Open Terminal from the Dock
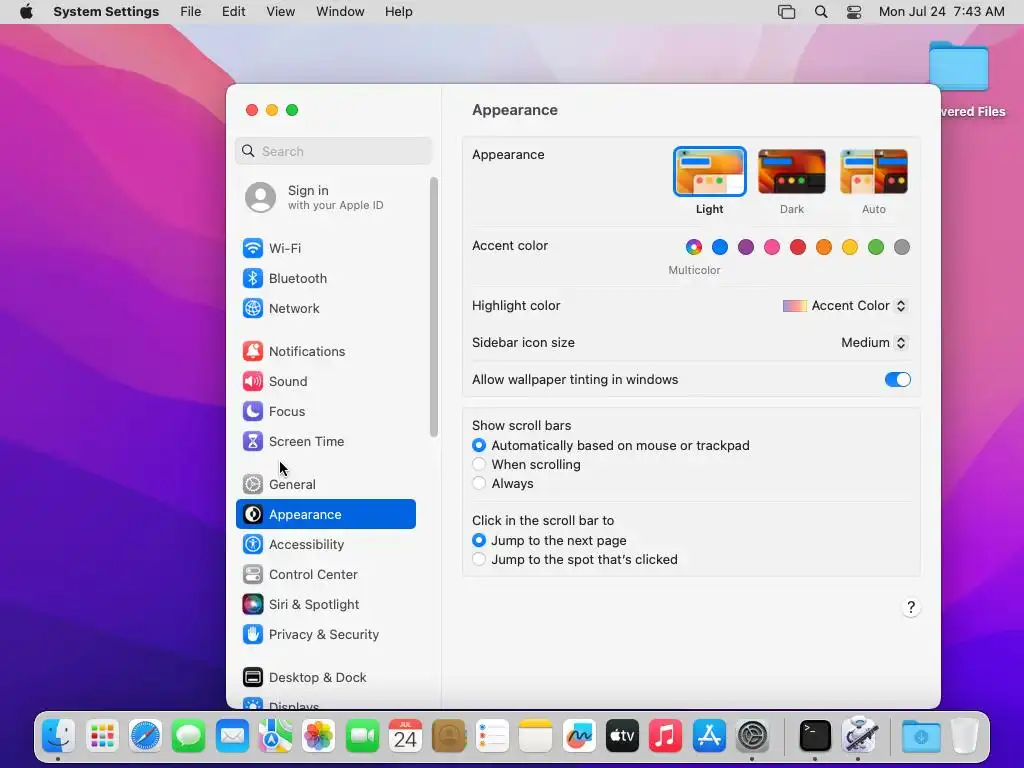Viewport: 1024px width, 768px height. pyautogui.click(x=815, y=737)
